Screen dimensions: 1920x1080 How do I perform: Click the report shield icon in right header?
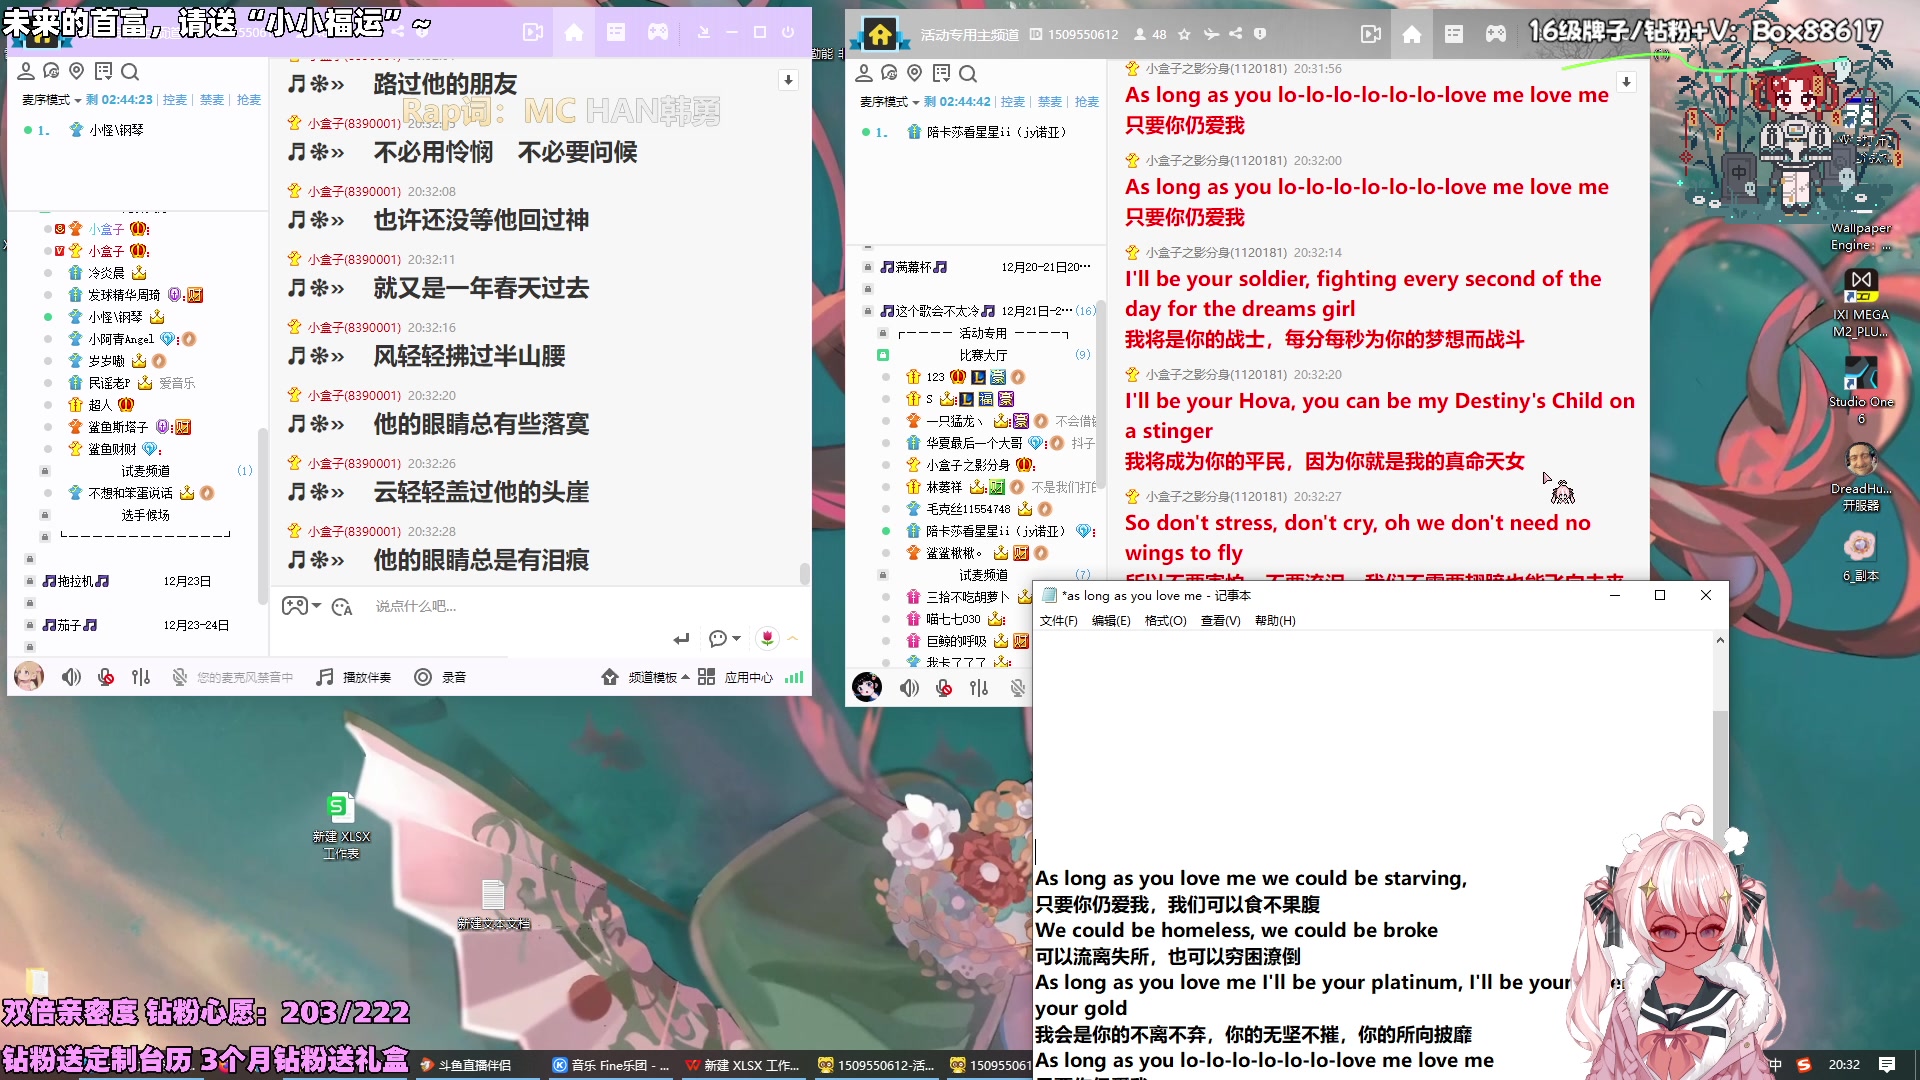(1260, 34)
